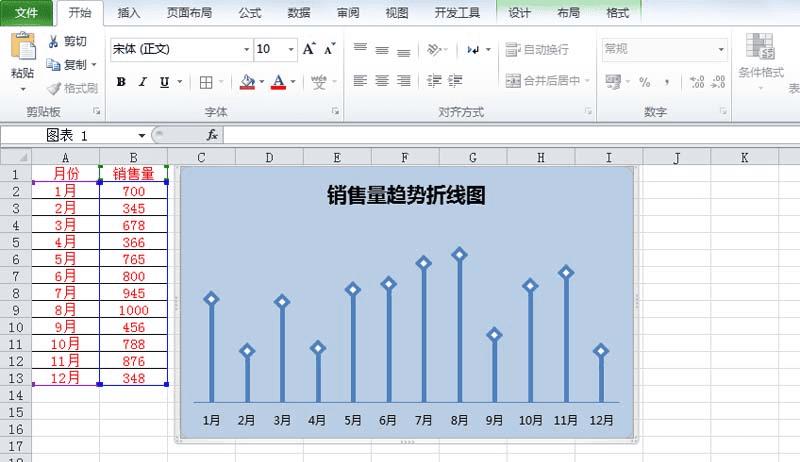Switch to the Insert (插入) tab
Viewport: 800px width, 462px height.
click(129, 13)
